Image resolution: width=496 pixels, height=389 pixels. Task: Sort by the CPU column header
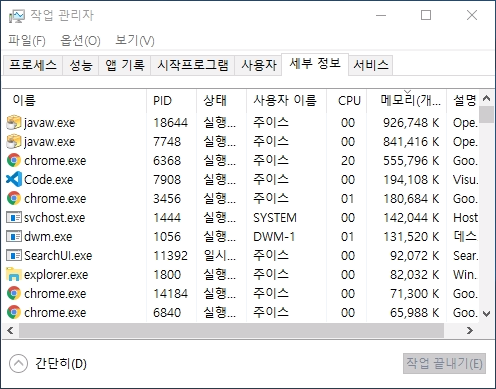tap(346, 100)
